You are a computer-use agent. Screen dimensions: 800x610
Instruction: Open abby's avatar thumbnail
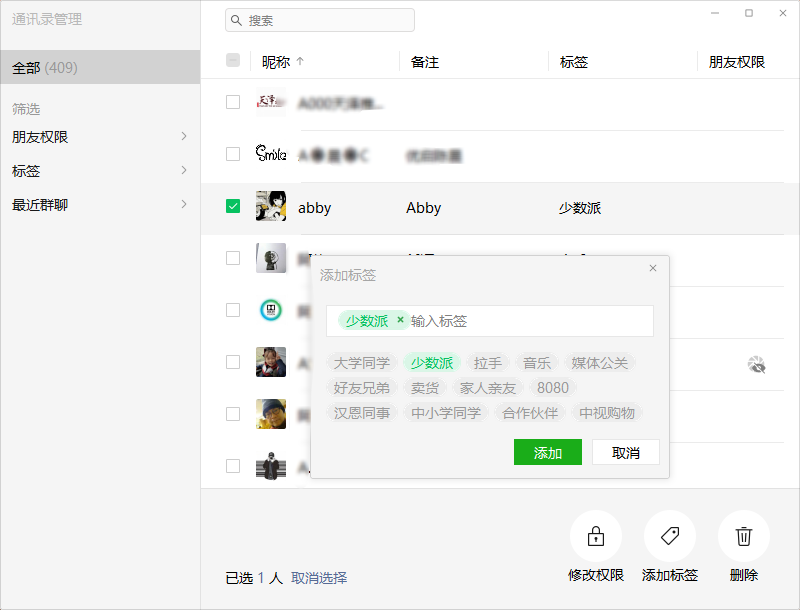[x=271, y=206]
